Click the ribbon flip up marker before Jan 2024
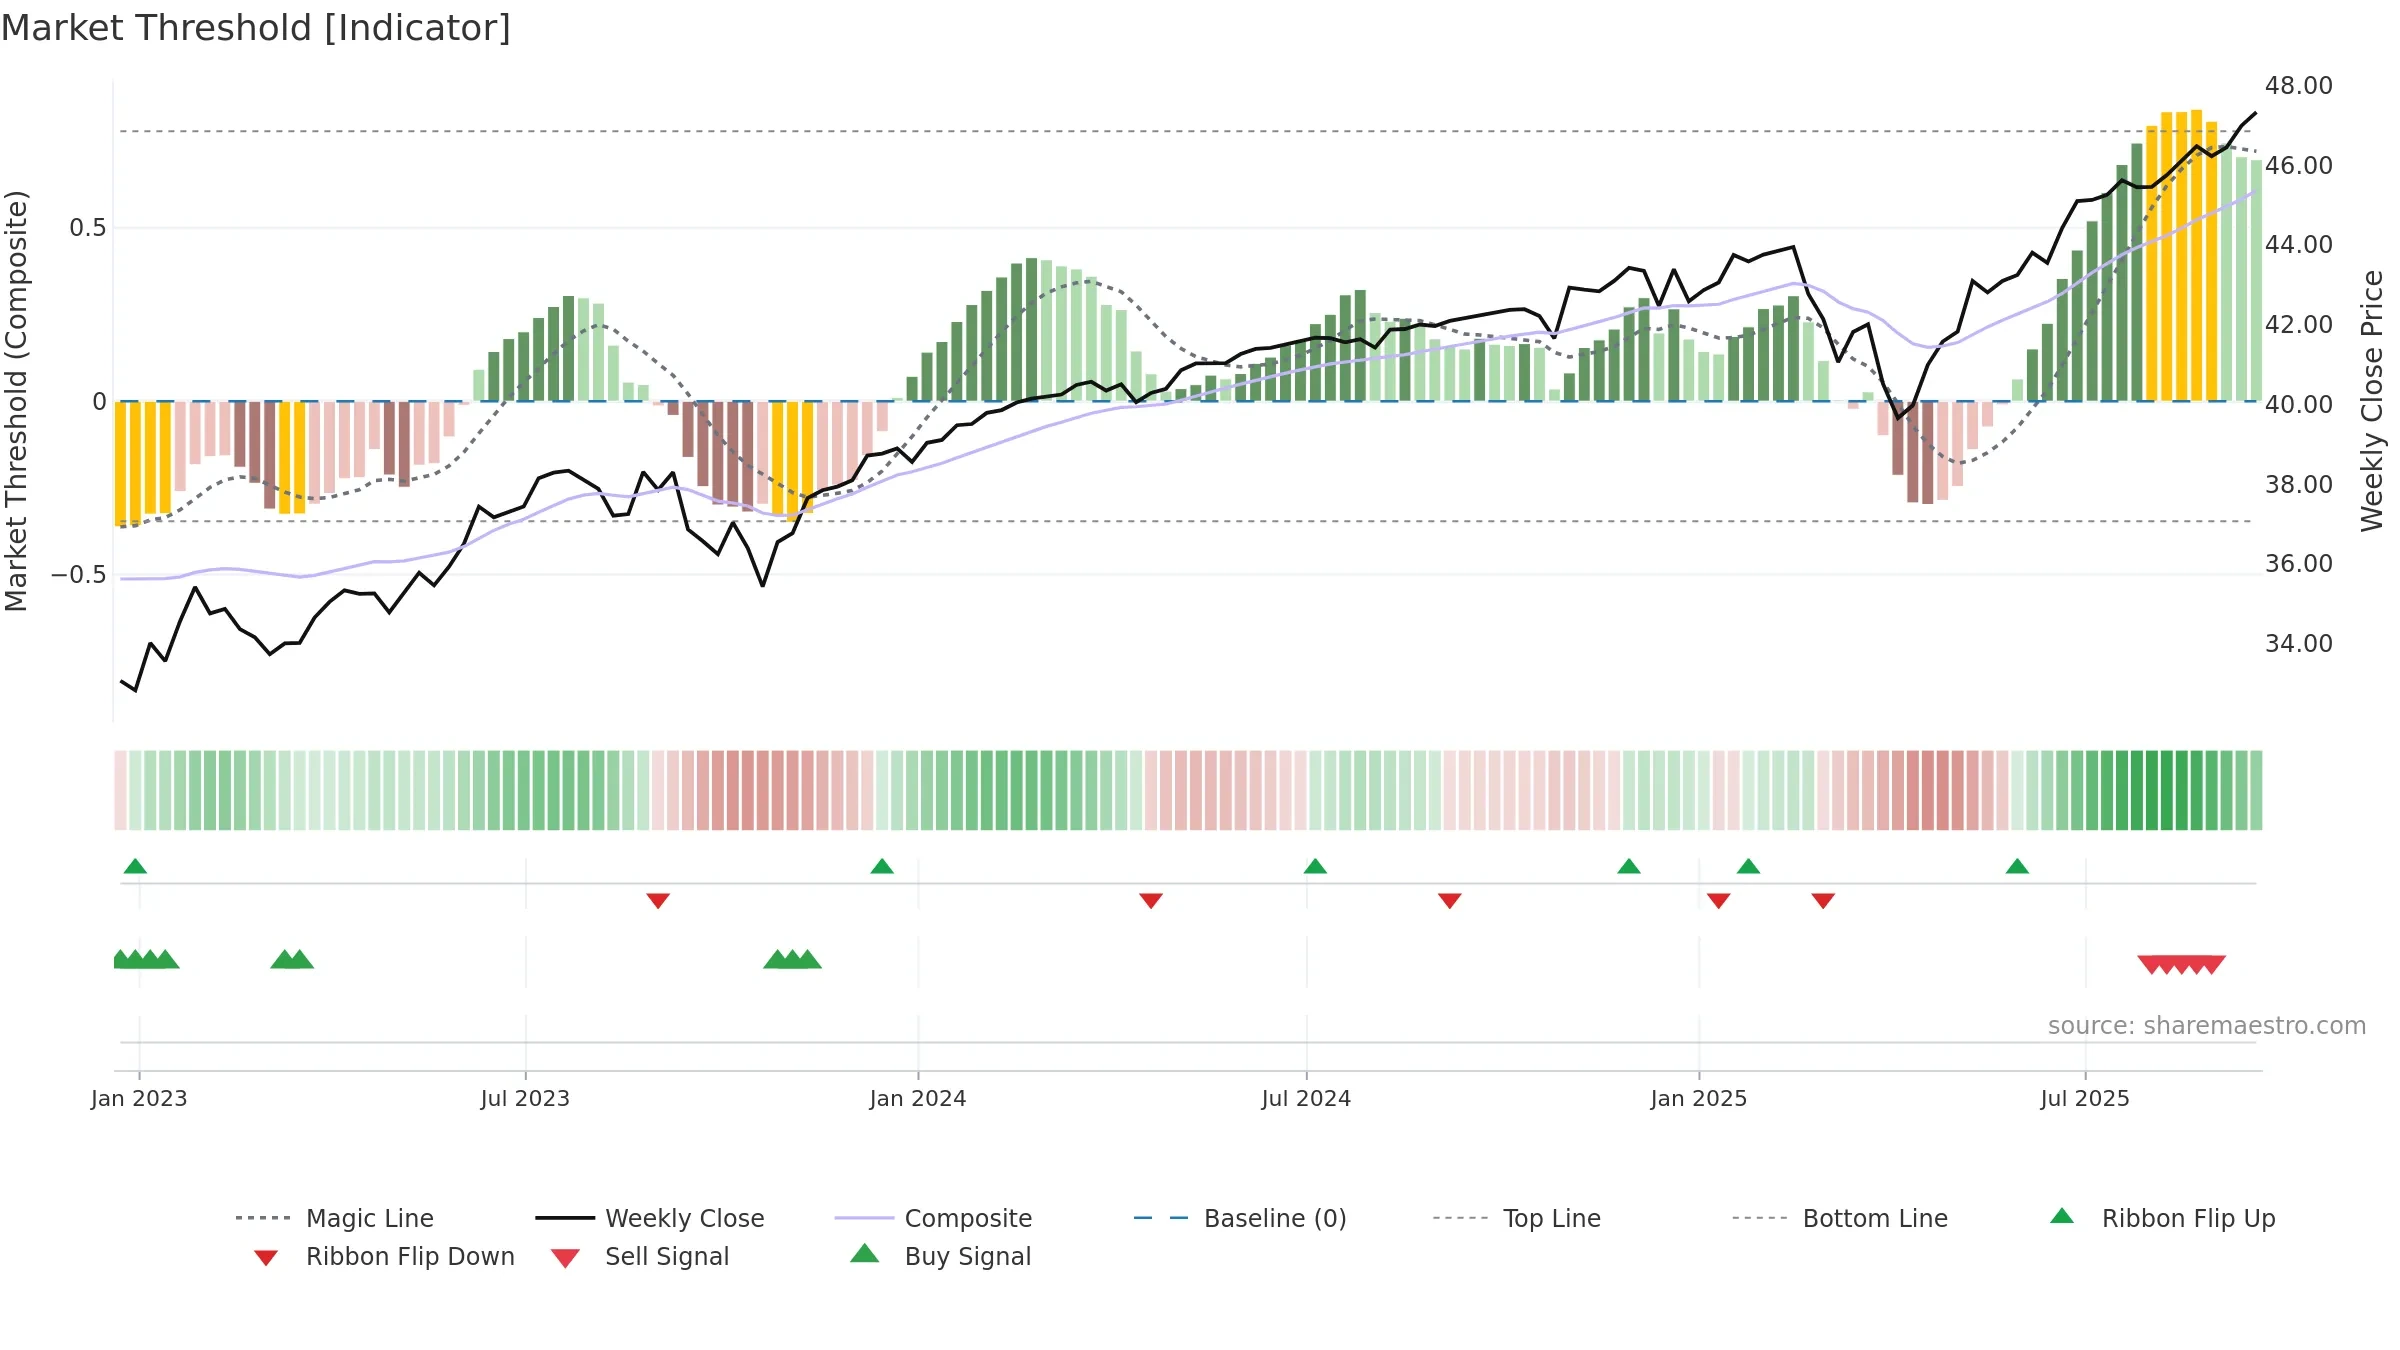2400x1350 pixels. pos(882,866)
